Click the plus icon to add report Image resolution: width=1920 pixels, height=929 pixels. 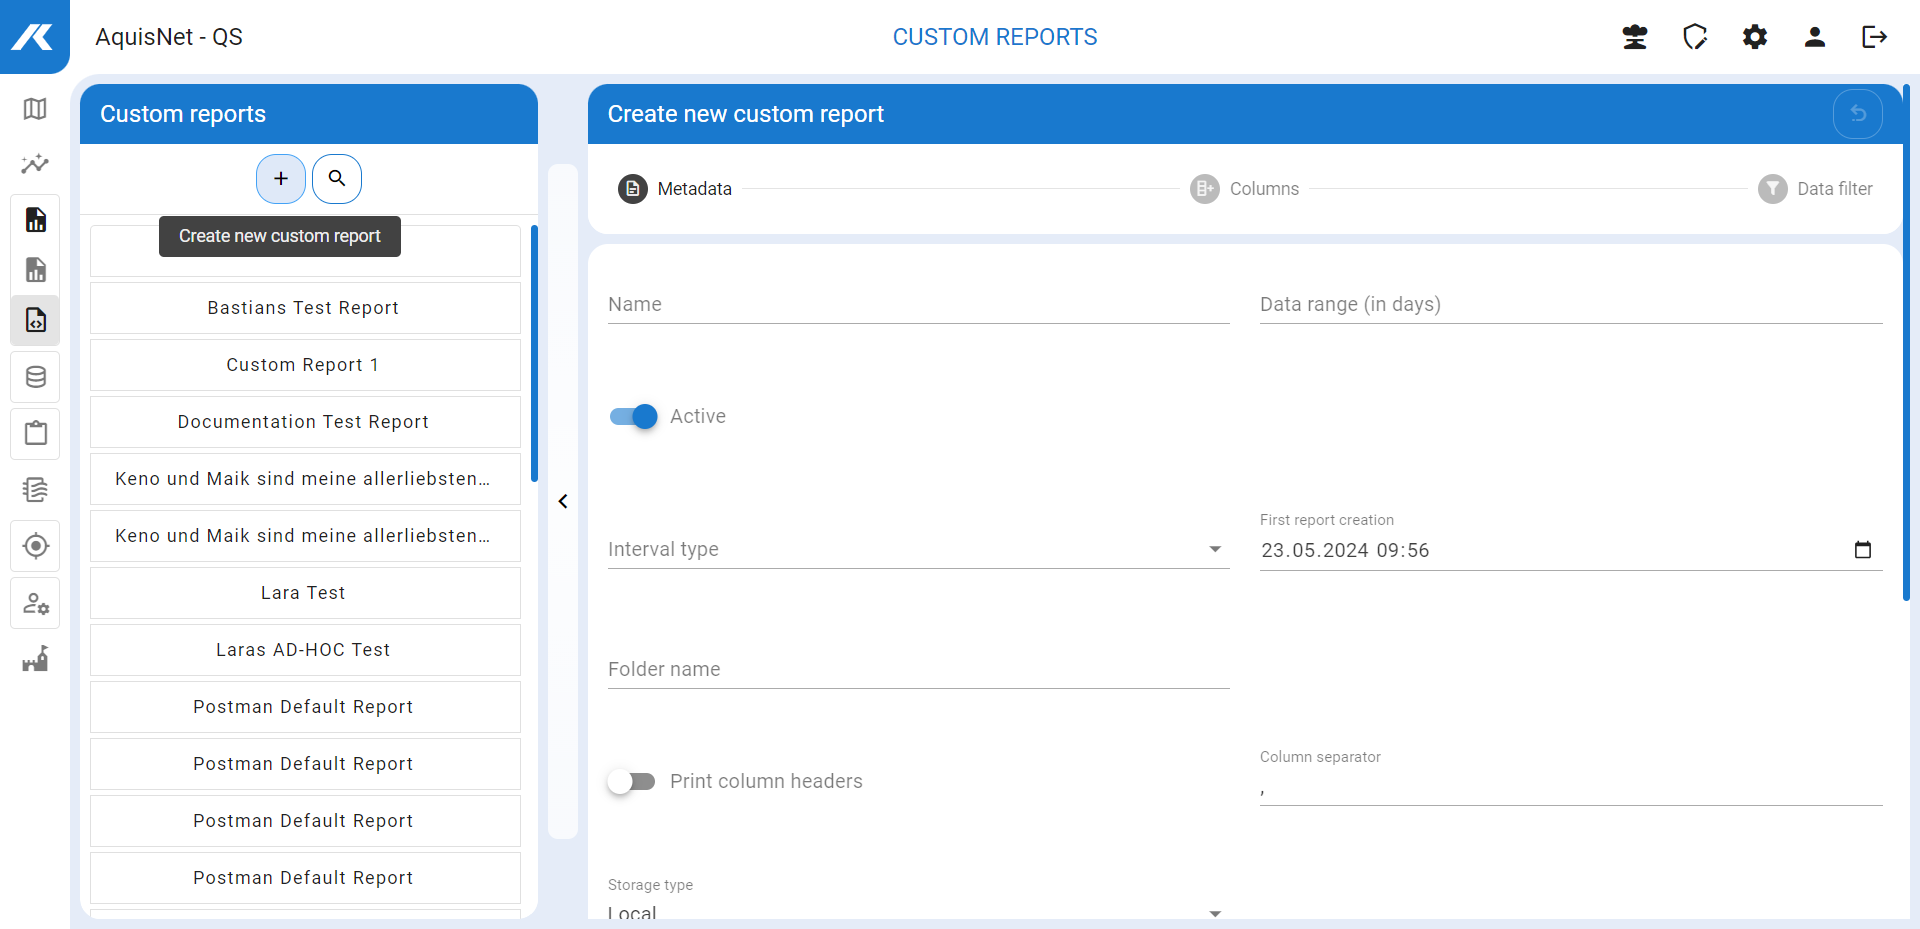tap(281, 179)
